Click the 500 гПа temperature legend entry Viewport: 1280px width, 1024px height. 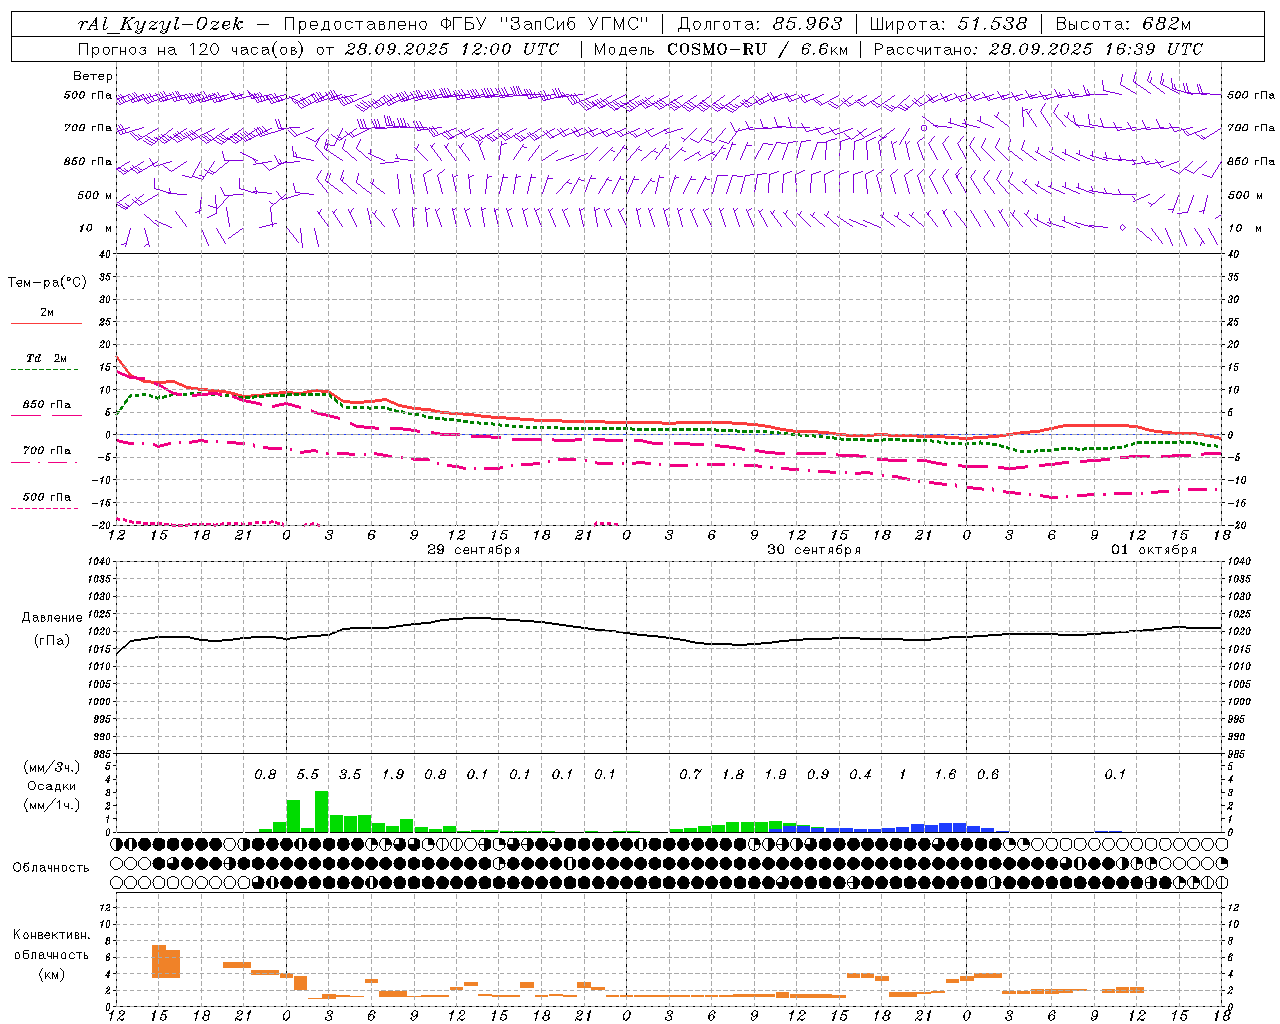coord(47,497)
